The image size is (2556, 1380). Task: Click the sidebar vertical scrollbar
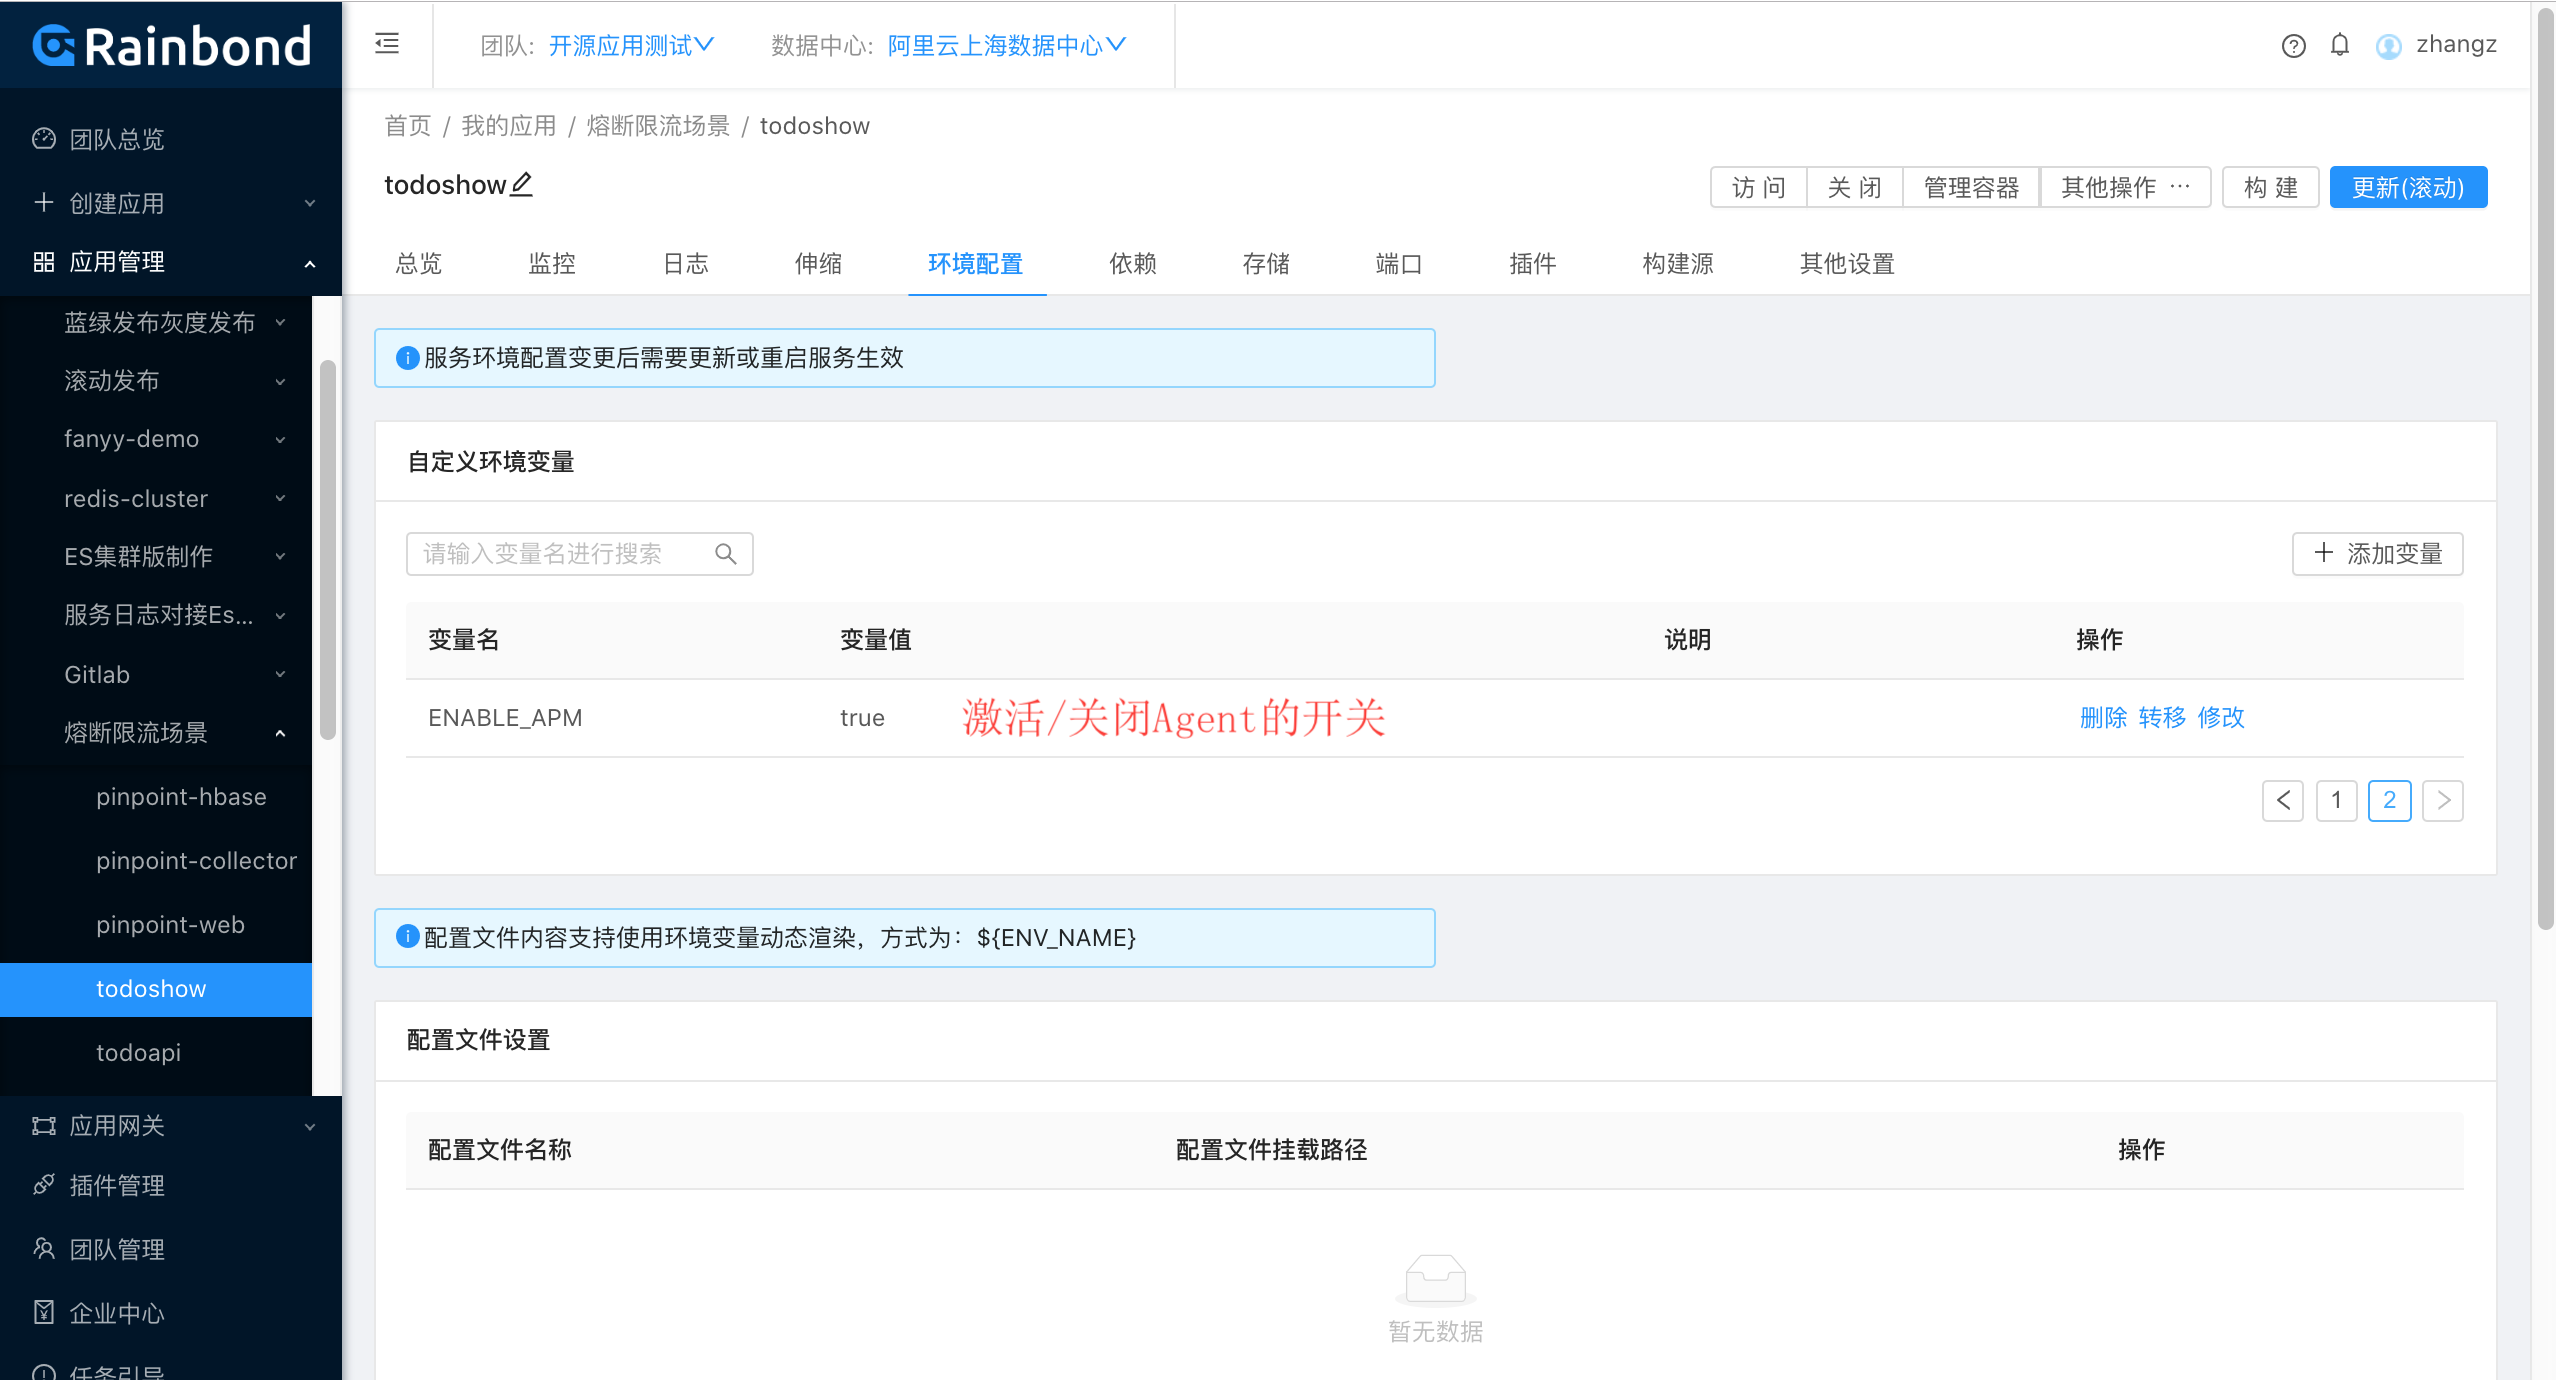(x=327, y=550)
